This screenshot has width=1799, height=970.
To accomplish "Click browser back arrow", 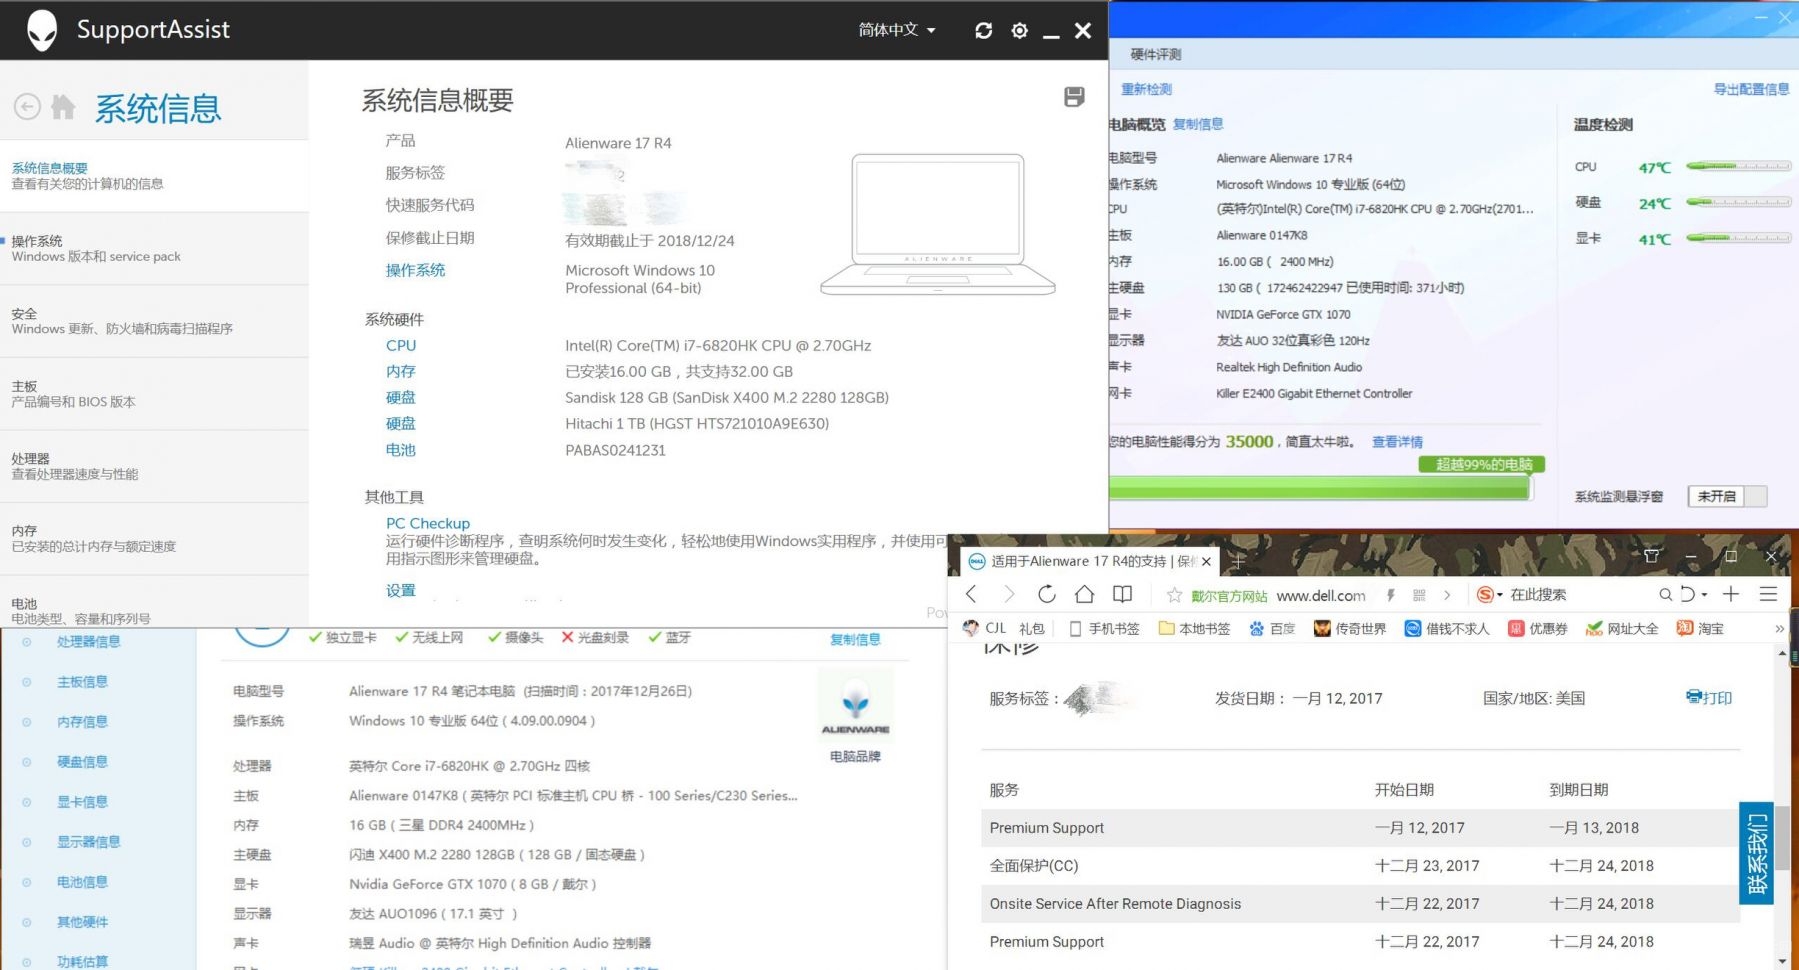I will (x=971, y=594).
